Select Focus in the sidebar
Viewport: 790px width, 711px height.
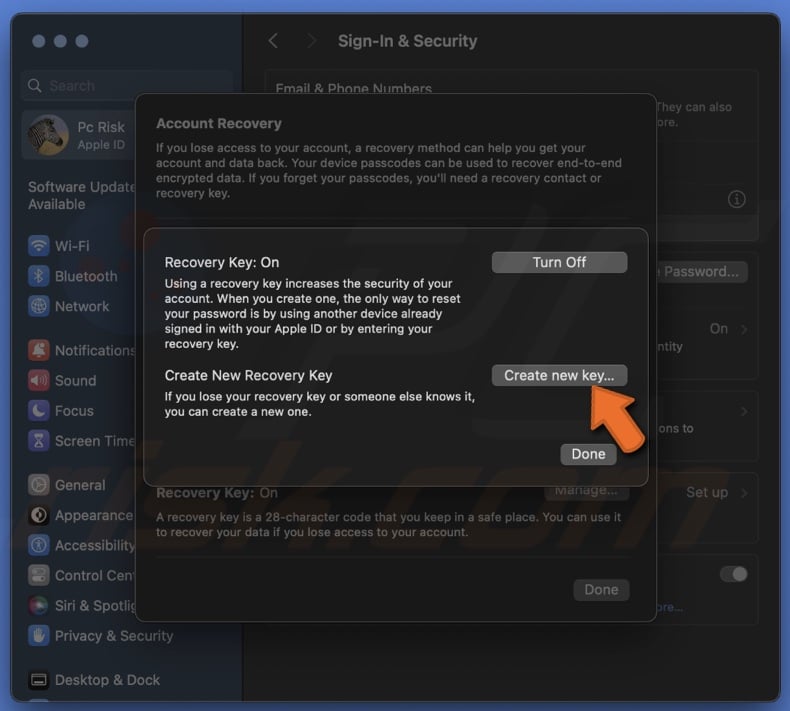coord(74,411)
